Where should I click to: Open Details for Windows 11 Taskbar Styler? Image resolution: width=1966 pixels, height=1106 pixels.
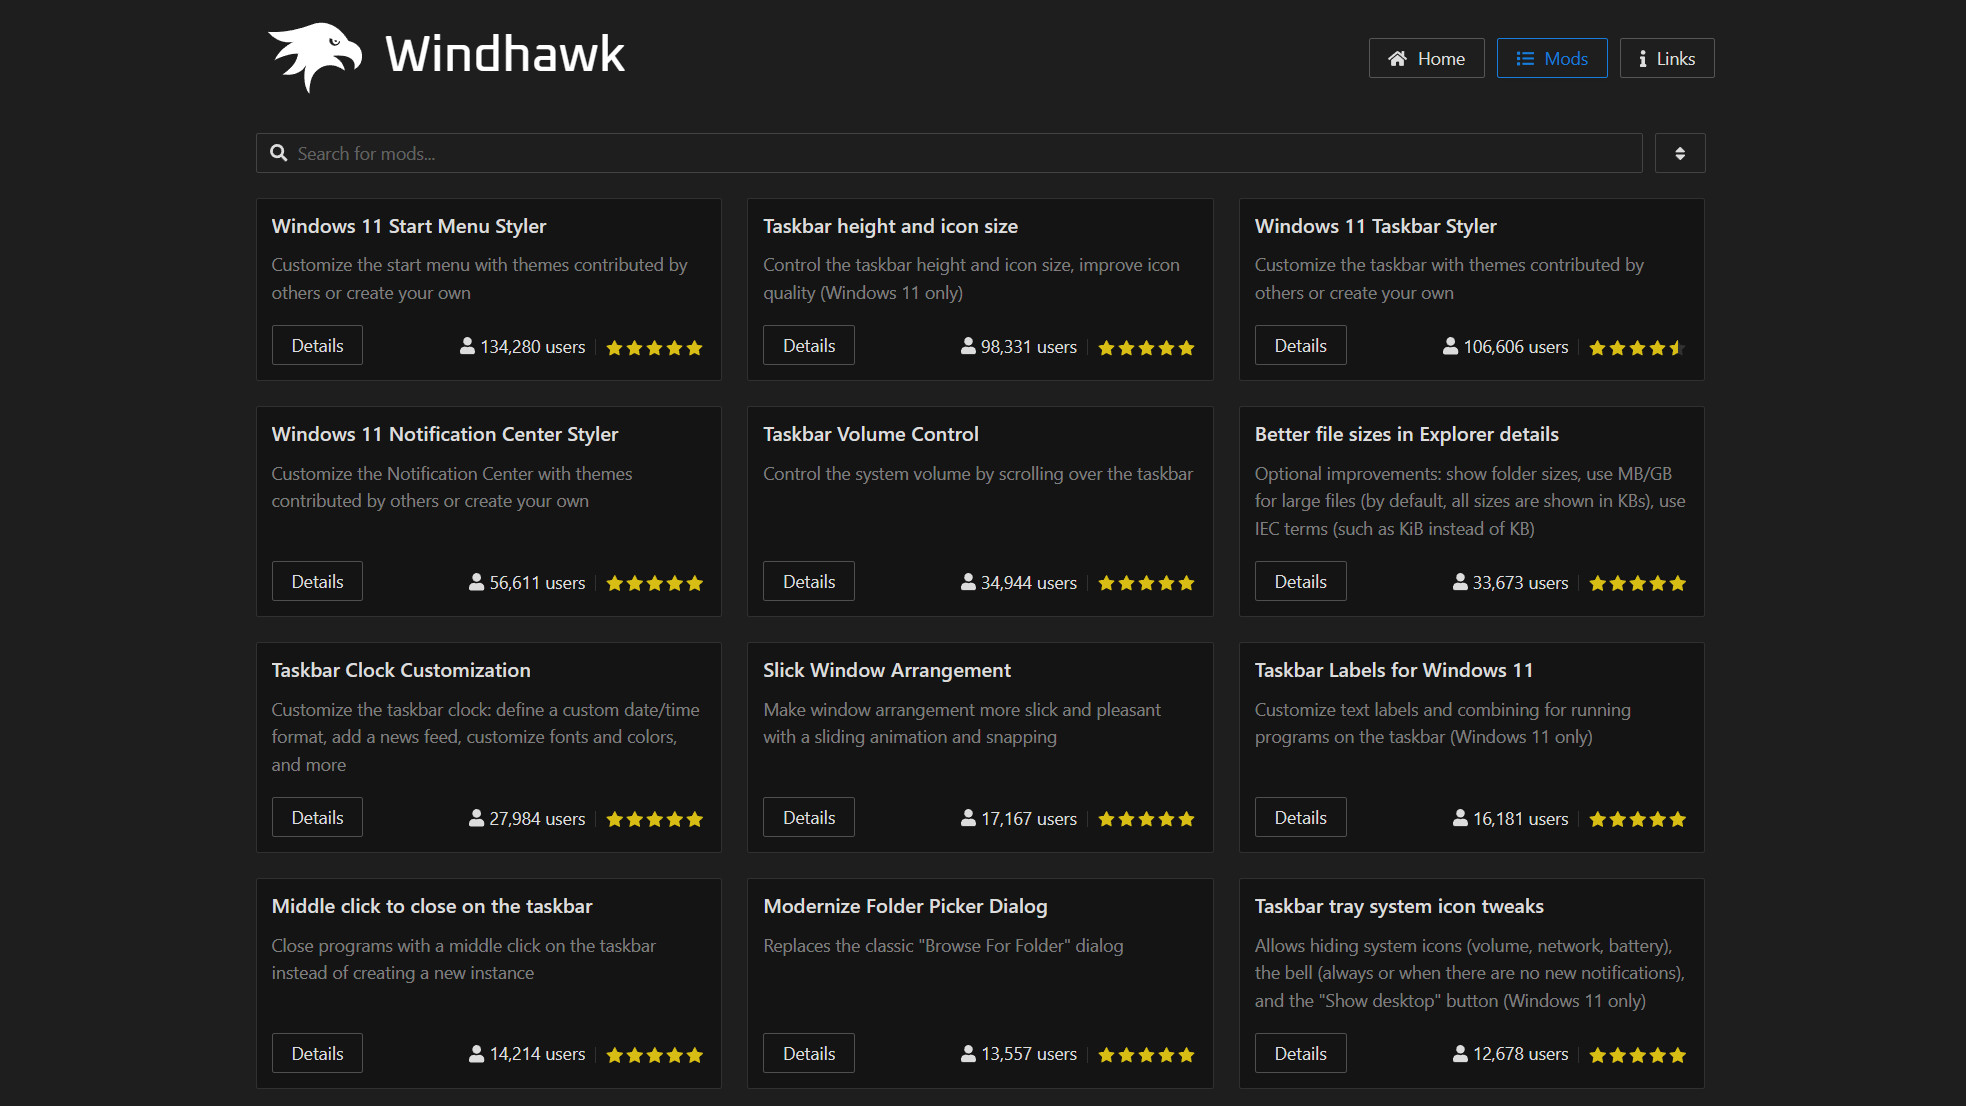[x=1300, y=345]
